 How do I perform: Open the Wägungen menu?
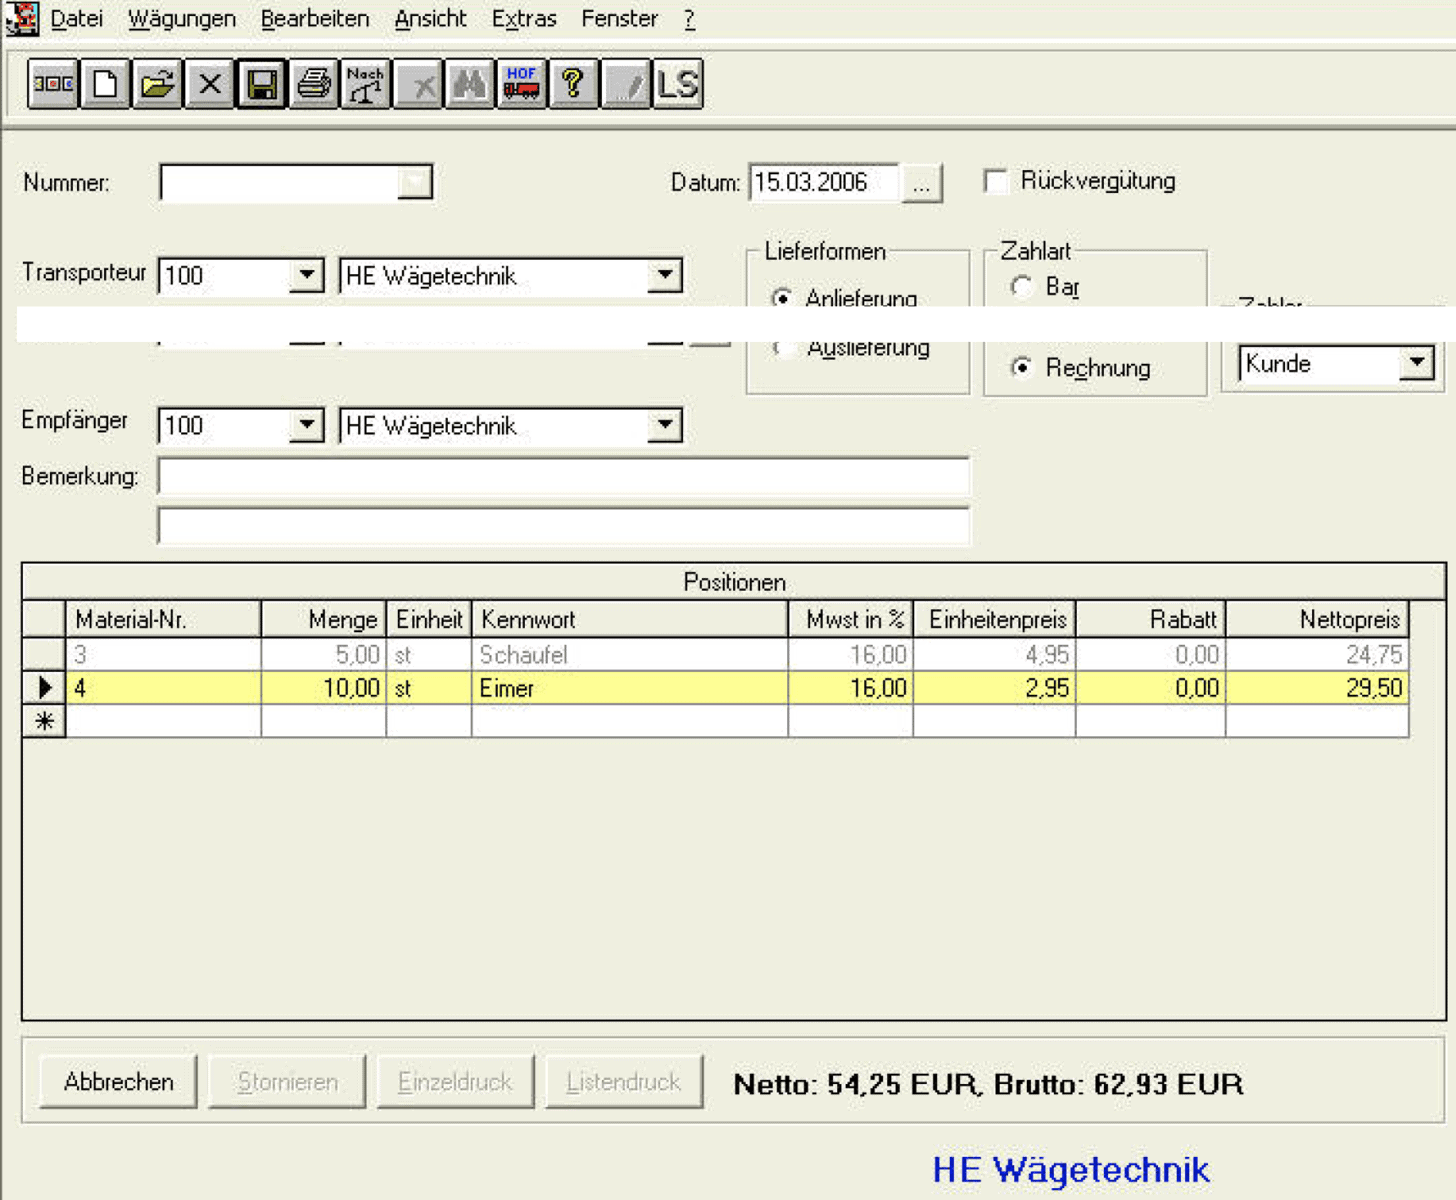point(182,18)
